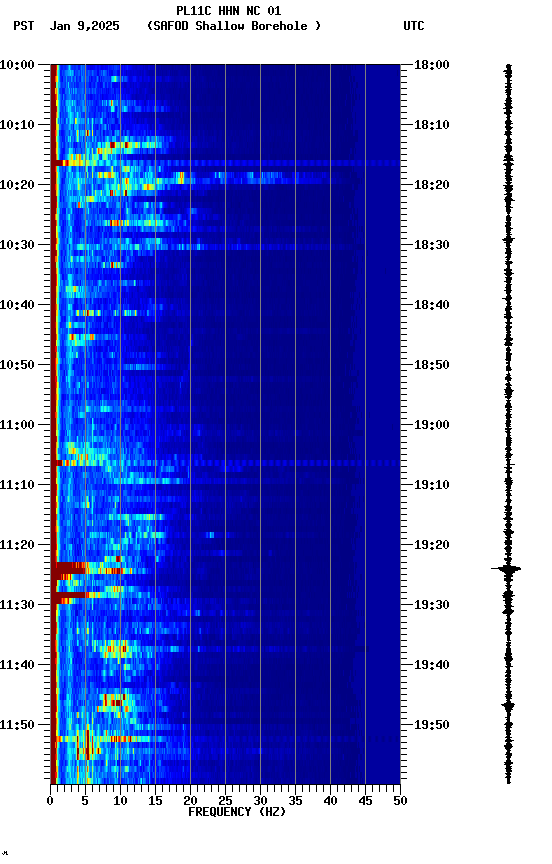552x864 pixels.
Task: Click the 5 Hz frequency axis tick label
Action: pos(85,801)
